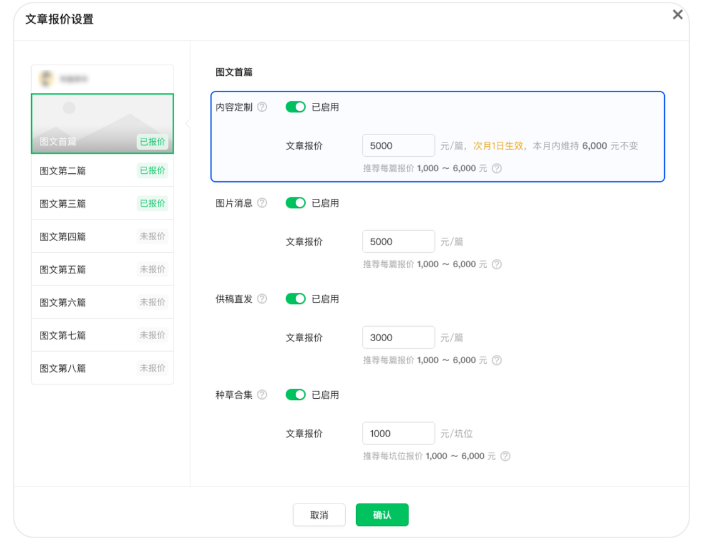Viewport: 701px width, 541px height.
Task: Select 图文第五篇 in the list
Action: [x=102, y=269]
